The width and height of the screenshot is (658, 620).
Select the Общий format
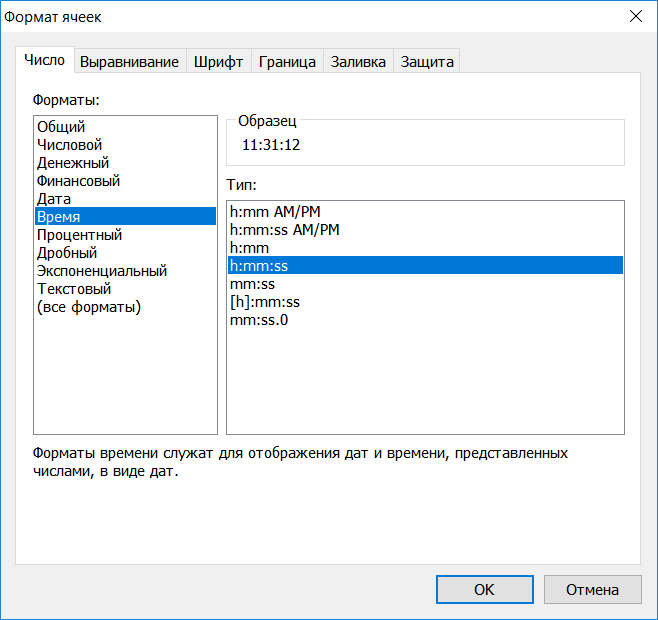click(125, 126)
